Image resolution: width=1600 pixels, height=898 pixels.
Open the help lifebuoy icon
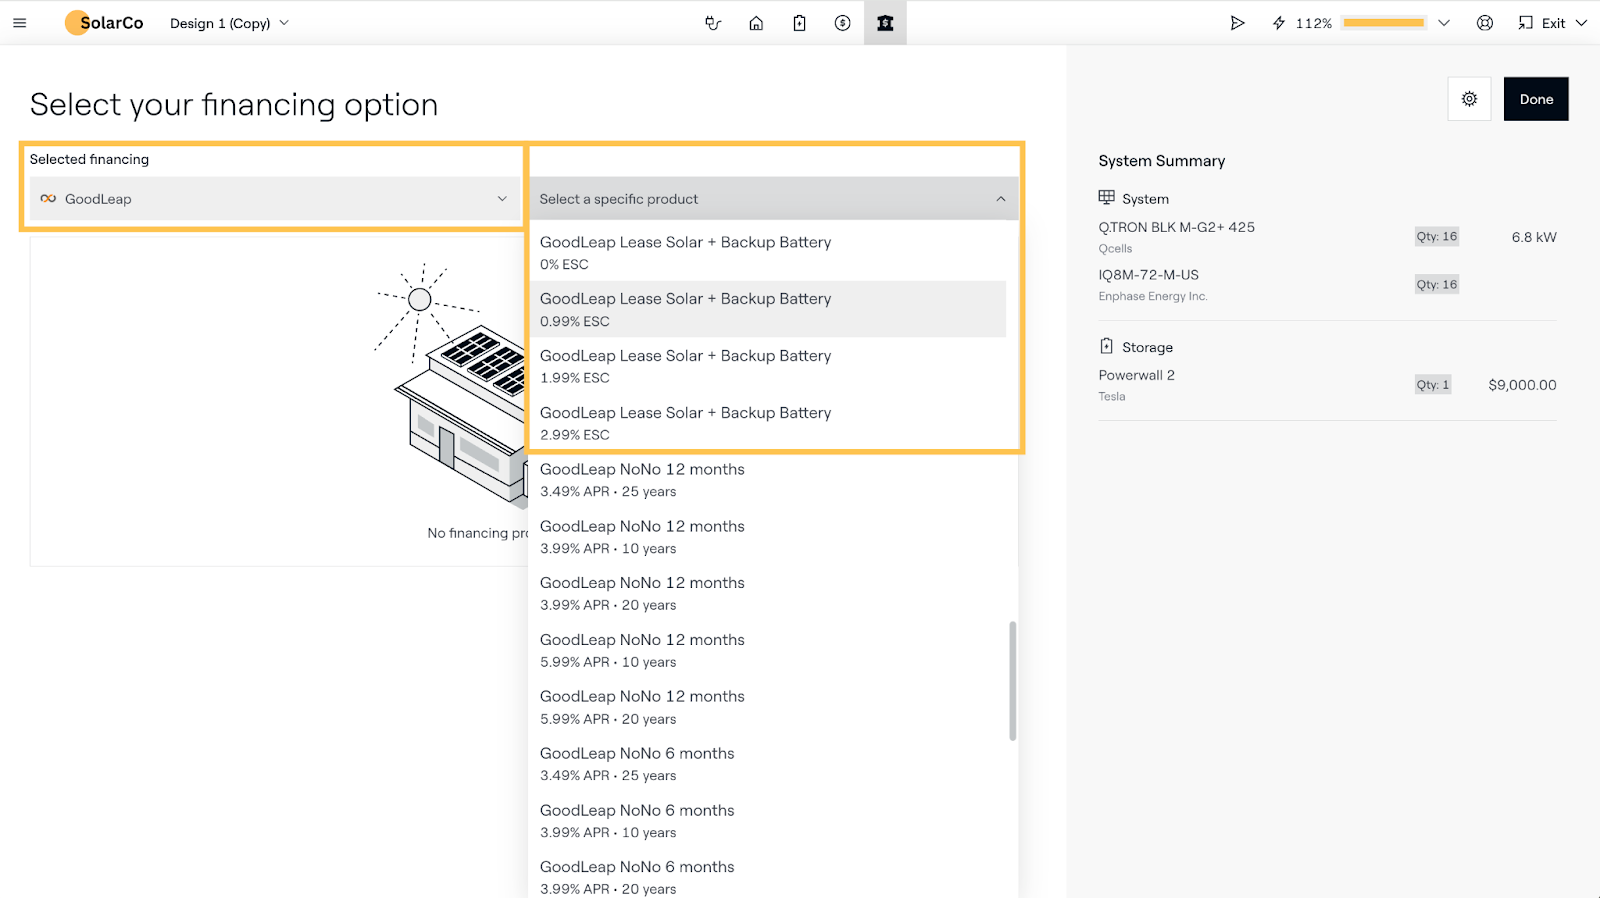click(1485, 23)
